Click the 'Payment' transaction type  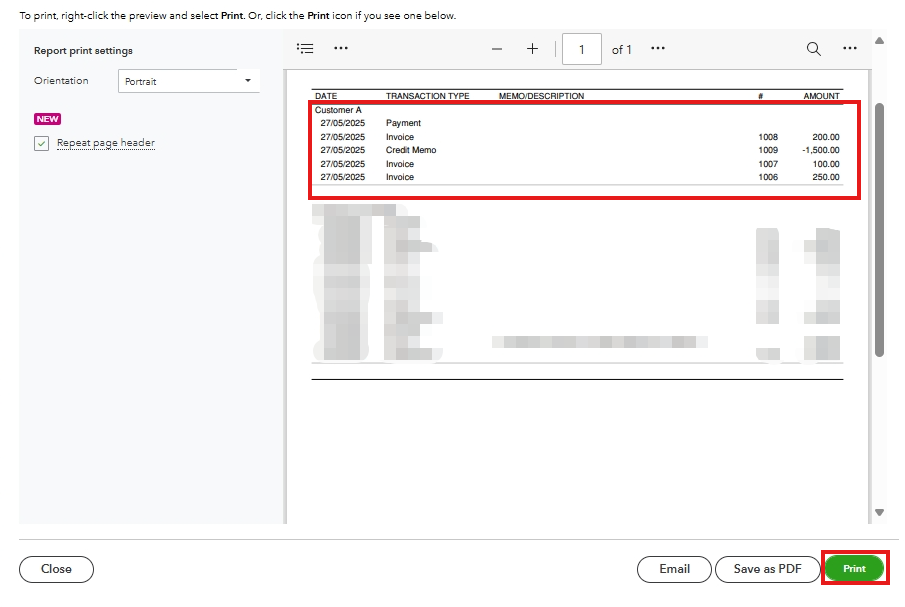pos(403,123)
